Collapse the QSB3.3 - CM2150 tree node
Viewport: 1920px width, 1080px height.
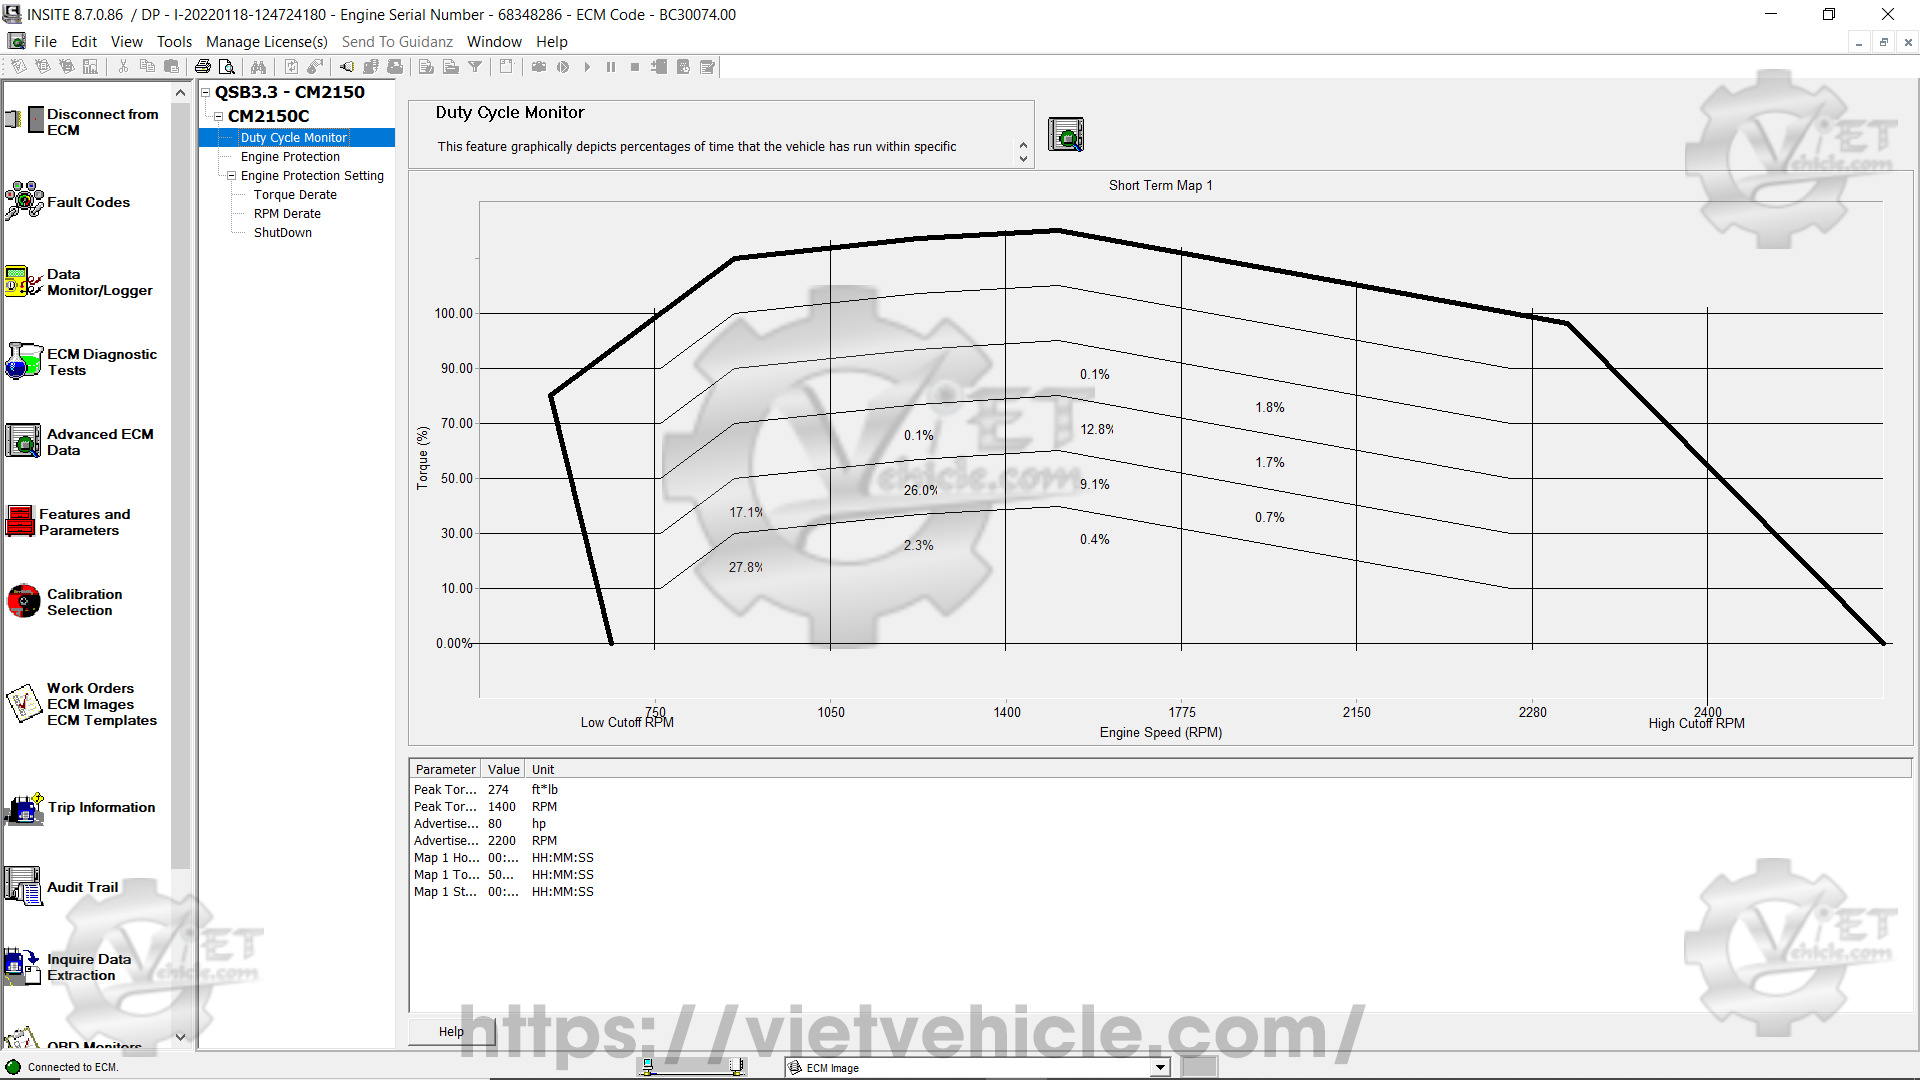tap(206, 92)
